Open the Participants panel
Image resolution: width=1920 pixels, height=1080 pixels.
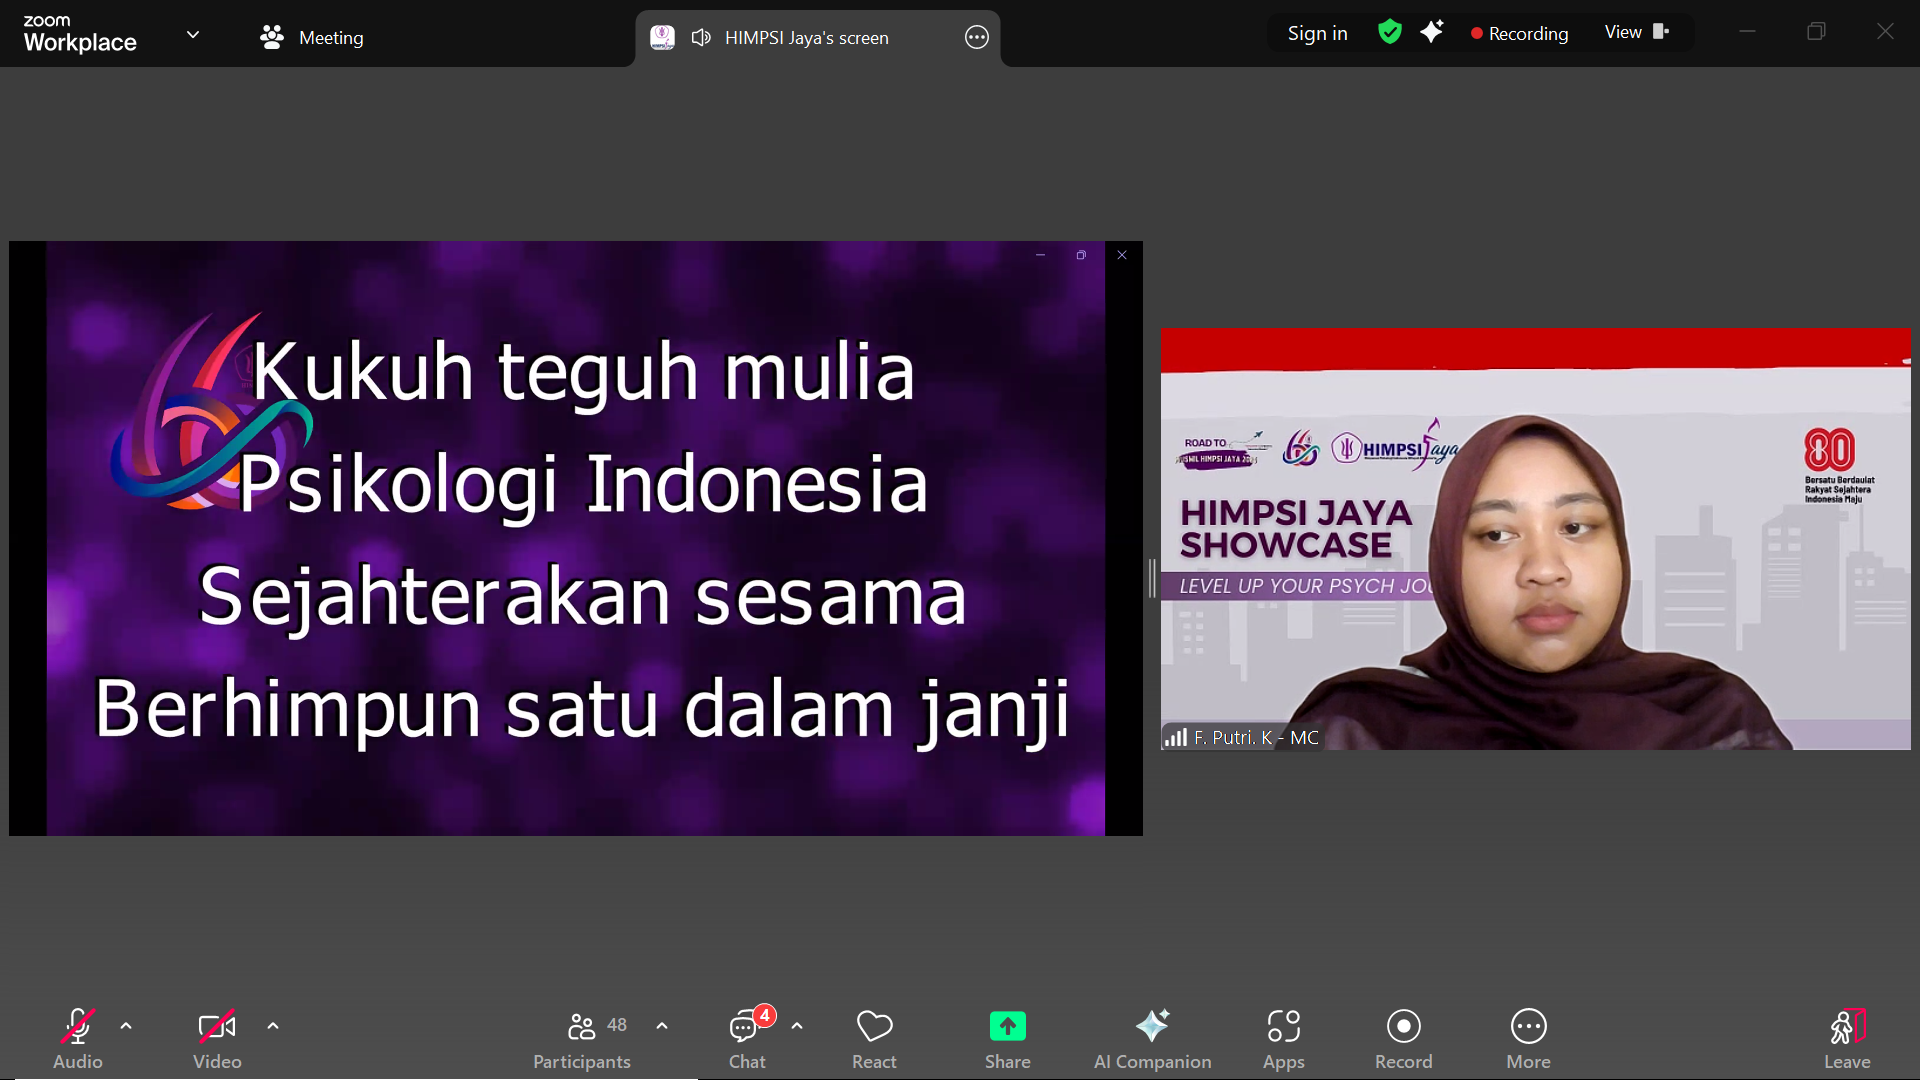click(582, 1039)
